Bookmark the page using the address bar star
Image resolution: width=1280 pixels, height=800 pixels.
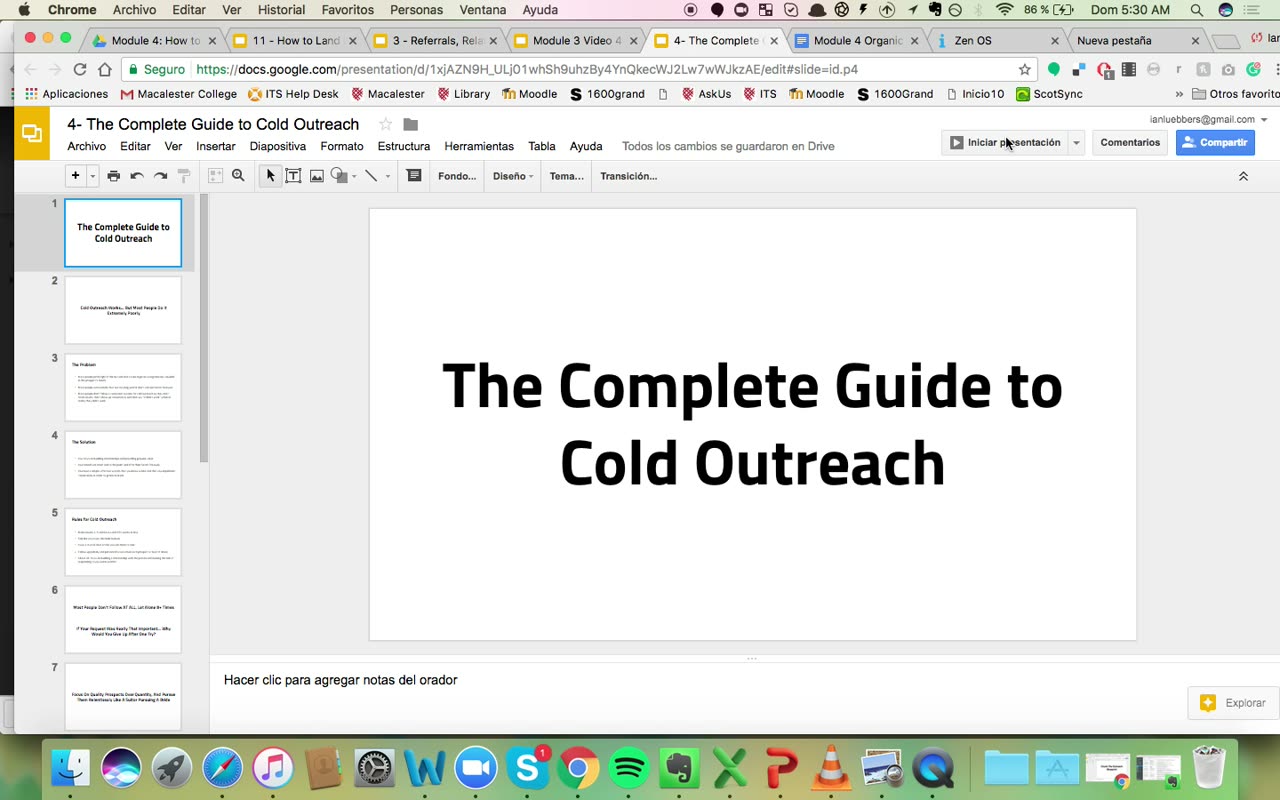[x=1025, y=69]
